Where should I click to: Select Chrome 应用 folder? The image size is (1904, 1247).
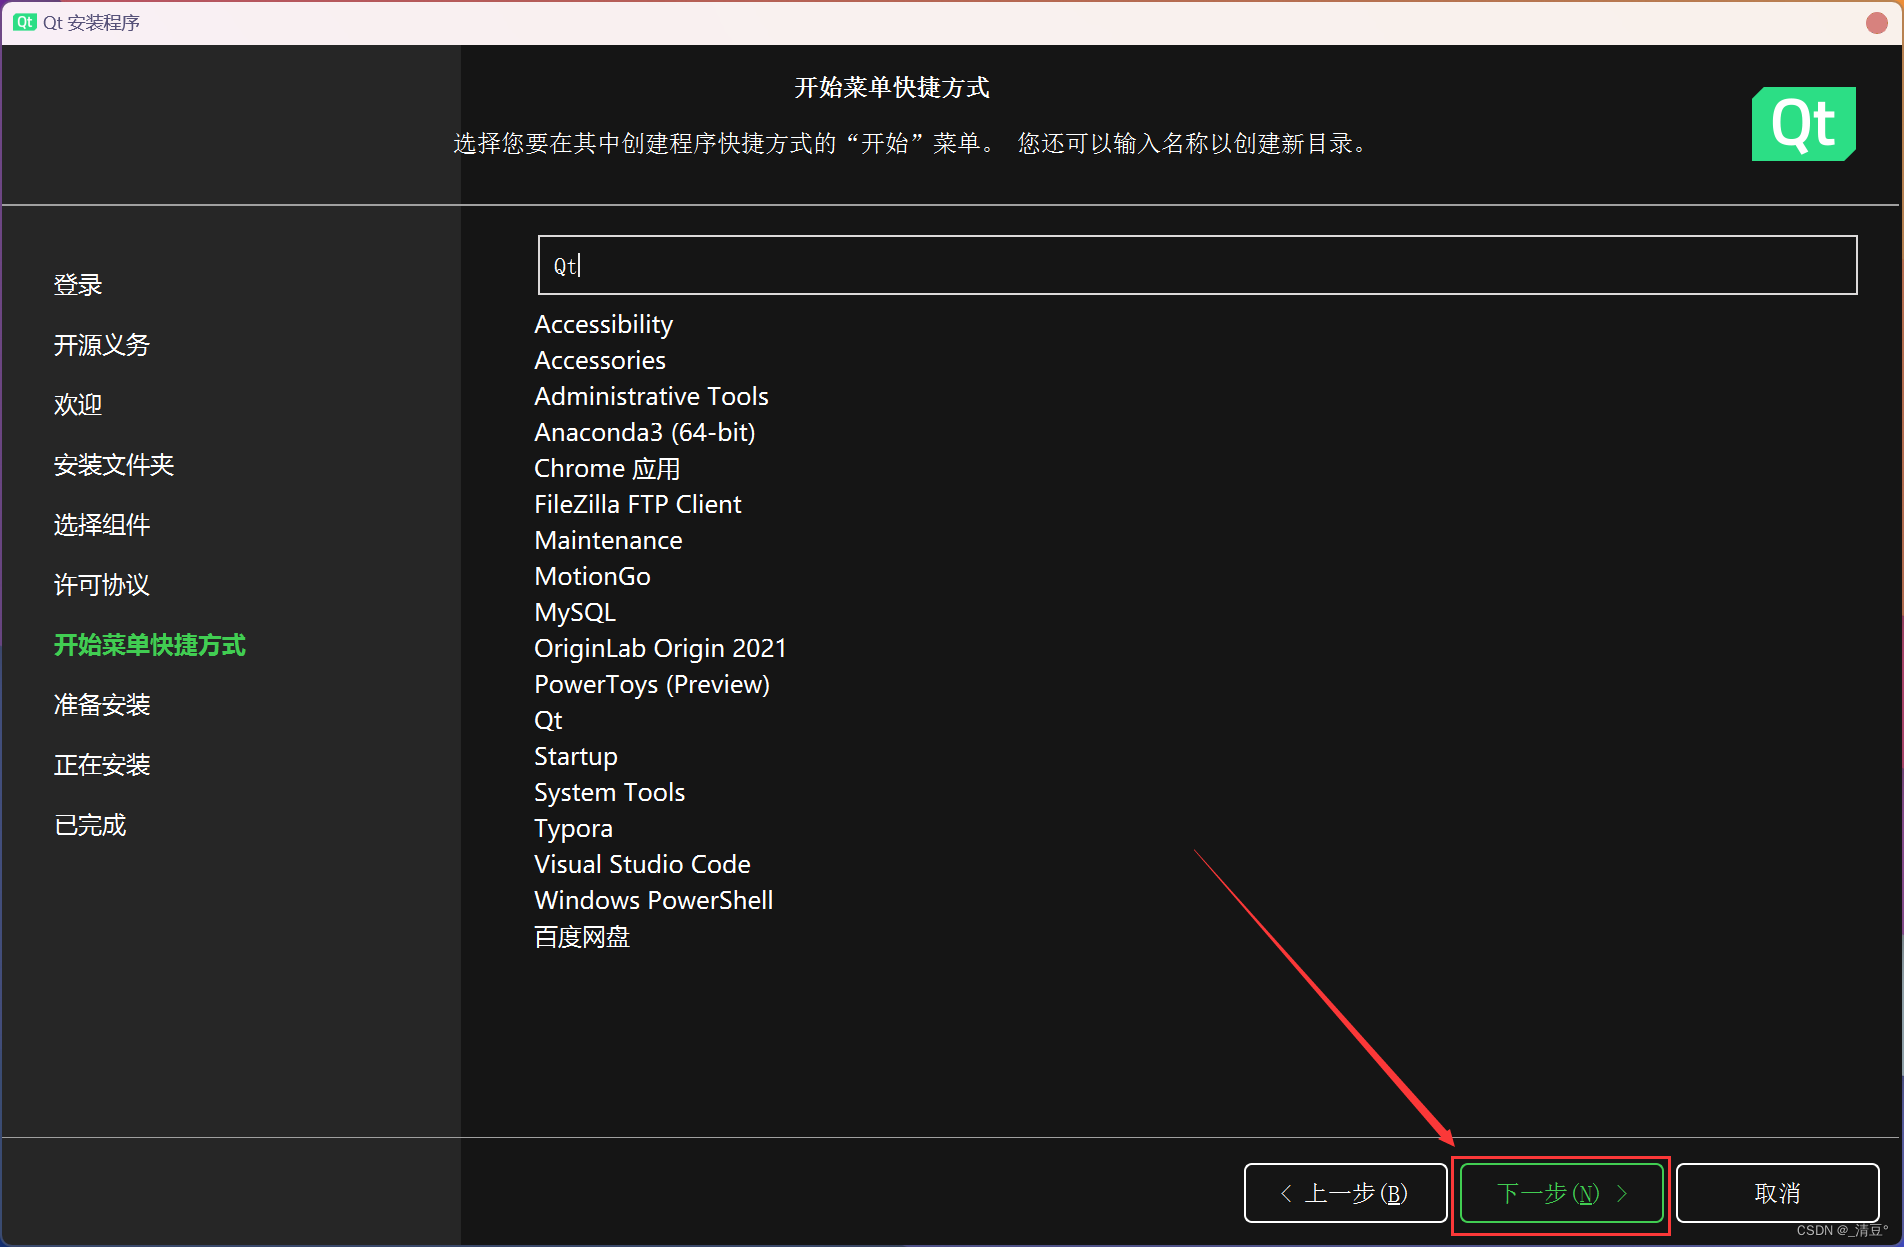(x=607, y=468)
